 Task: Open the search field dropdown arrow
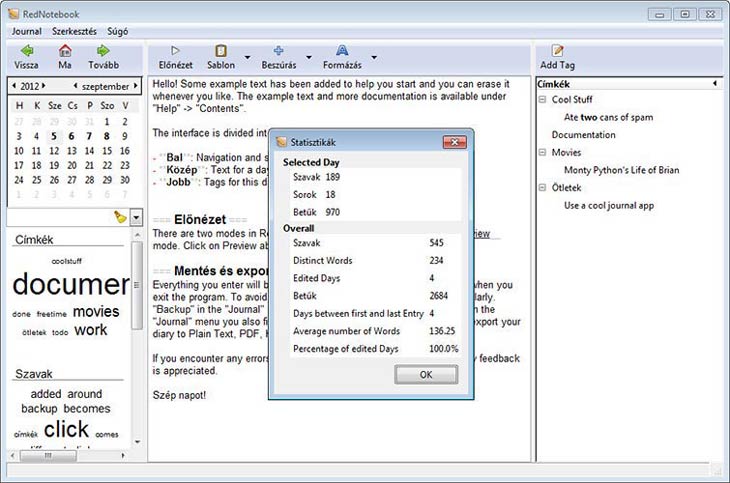coord(136,216)
